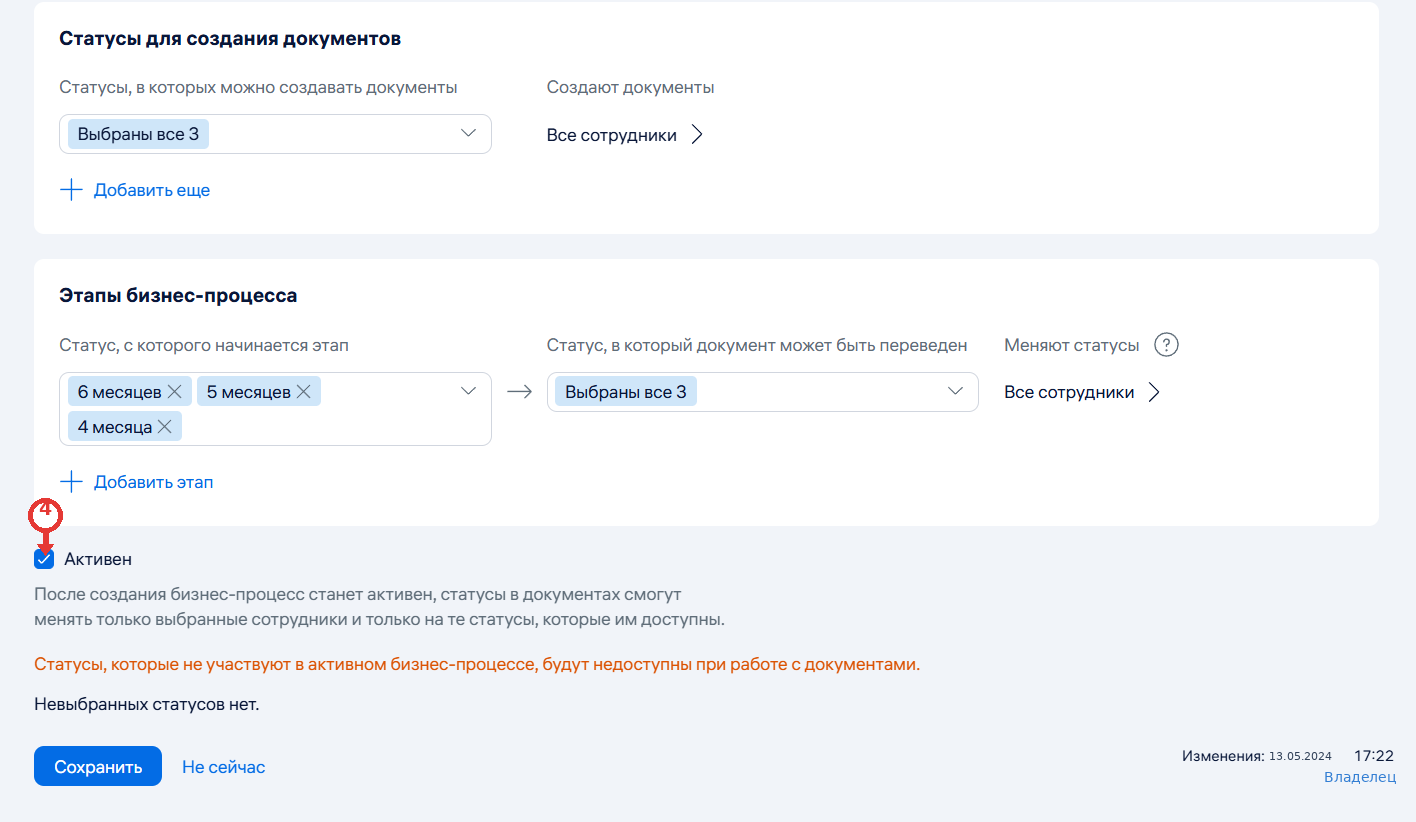The height and width of the screenshot is (822, 1416).
Task: Expand Все сотрудники under Создают документы
Action: (625, 135)
